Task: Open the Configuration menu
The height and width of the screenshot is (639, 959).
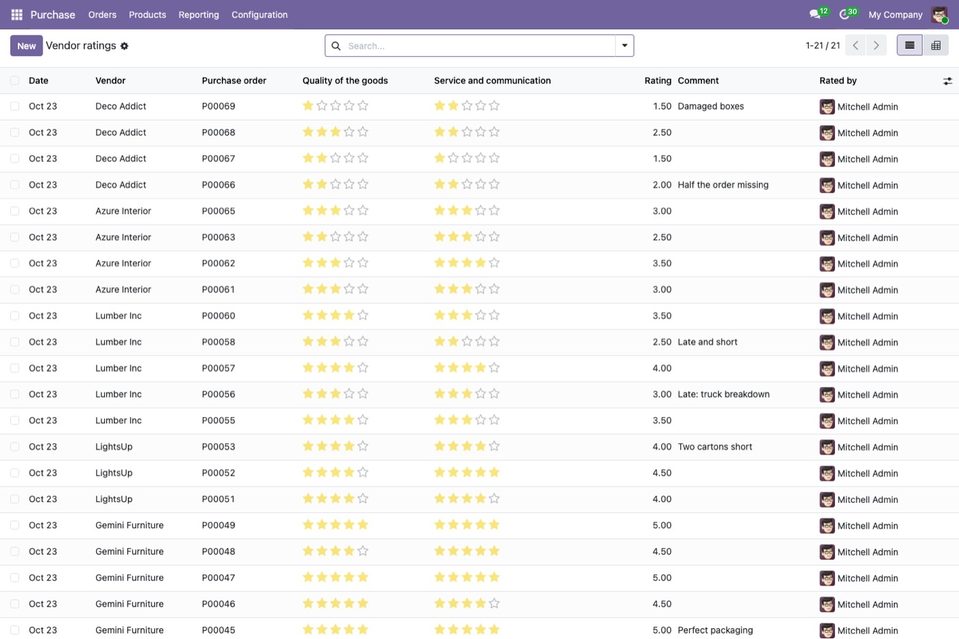Action: click(x=259, y=15)
